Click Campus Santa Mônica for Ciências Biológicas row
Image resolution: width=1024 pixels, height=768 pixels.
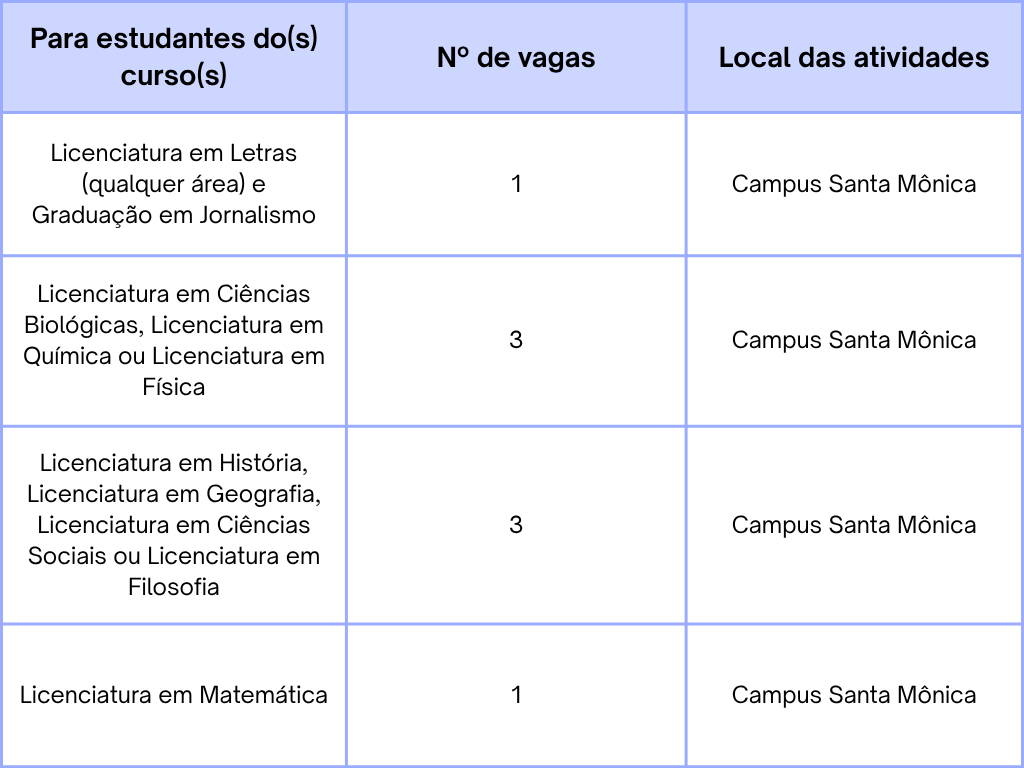click(x=854, y=340)
